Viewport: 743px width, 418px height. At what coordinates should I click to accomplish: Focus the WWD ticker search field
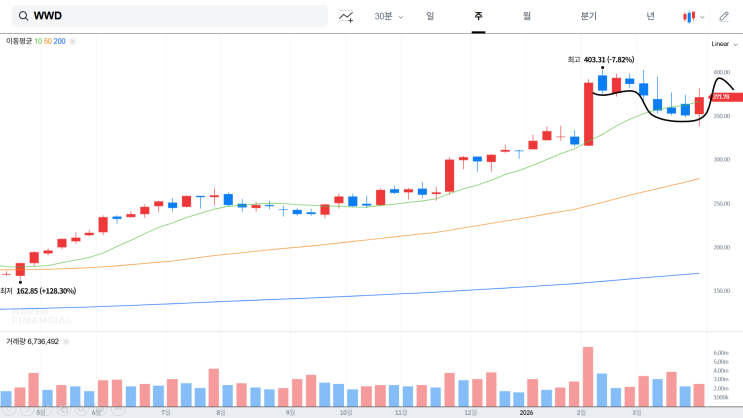click(x=170, y=16)
